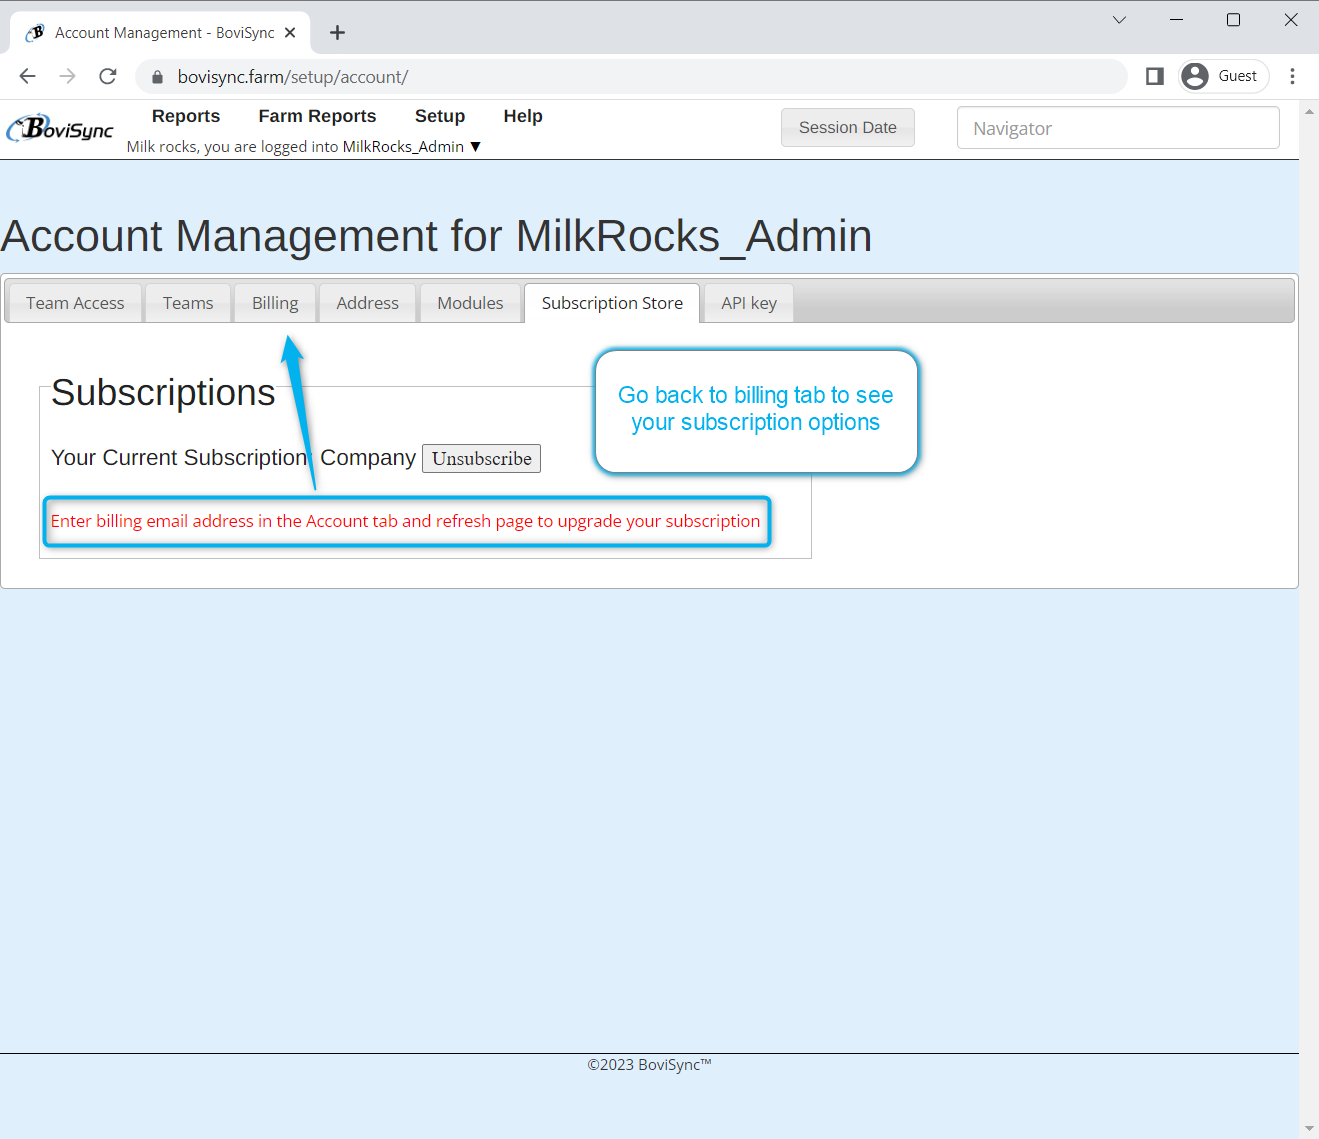Close the Account Management browser tab
Viewport: 1319px width, 1139px height.
point(290,33)
